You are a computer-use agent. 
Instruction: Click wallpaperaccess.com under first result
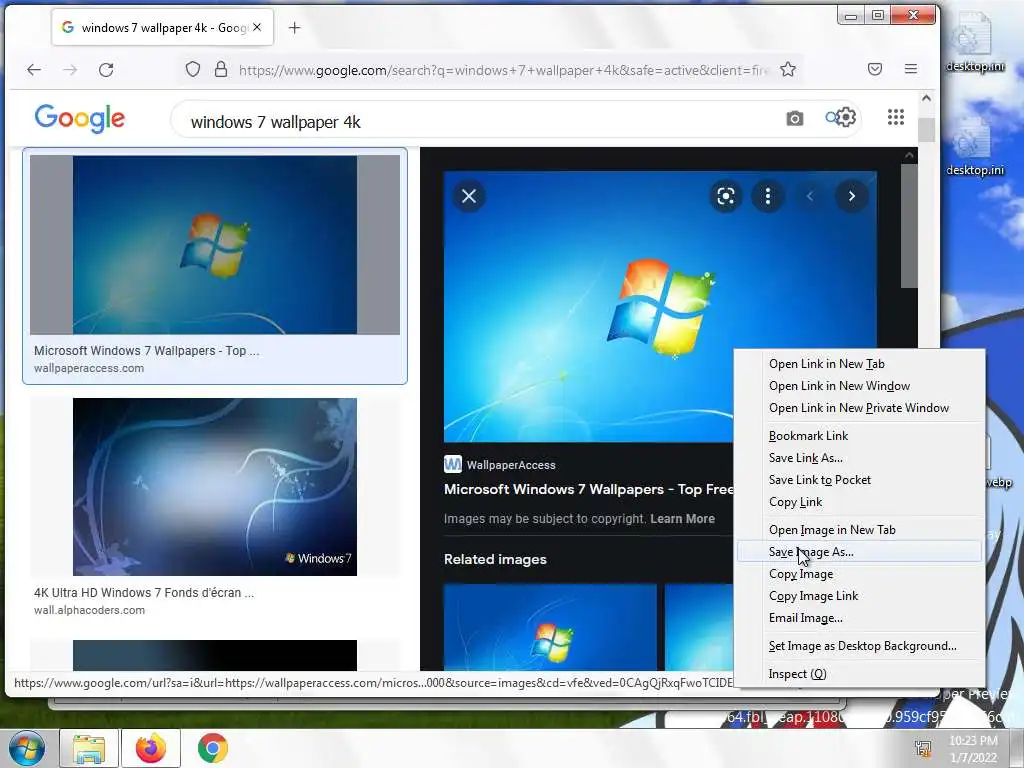[x=89, y=368]
